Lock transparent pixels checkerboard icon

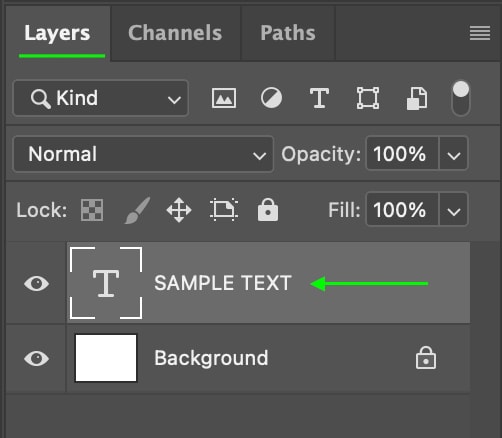[x=92, y=210]
